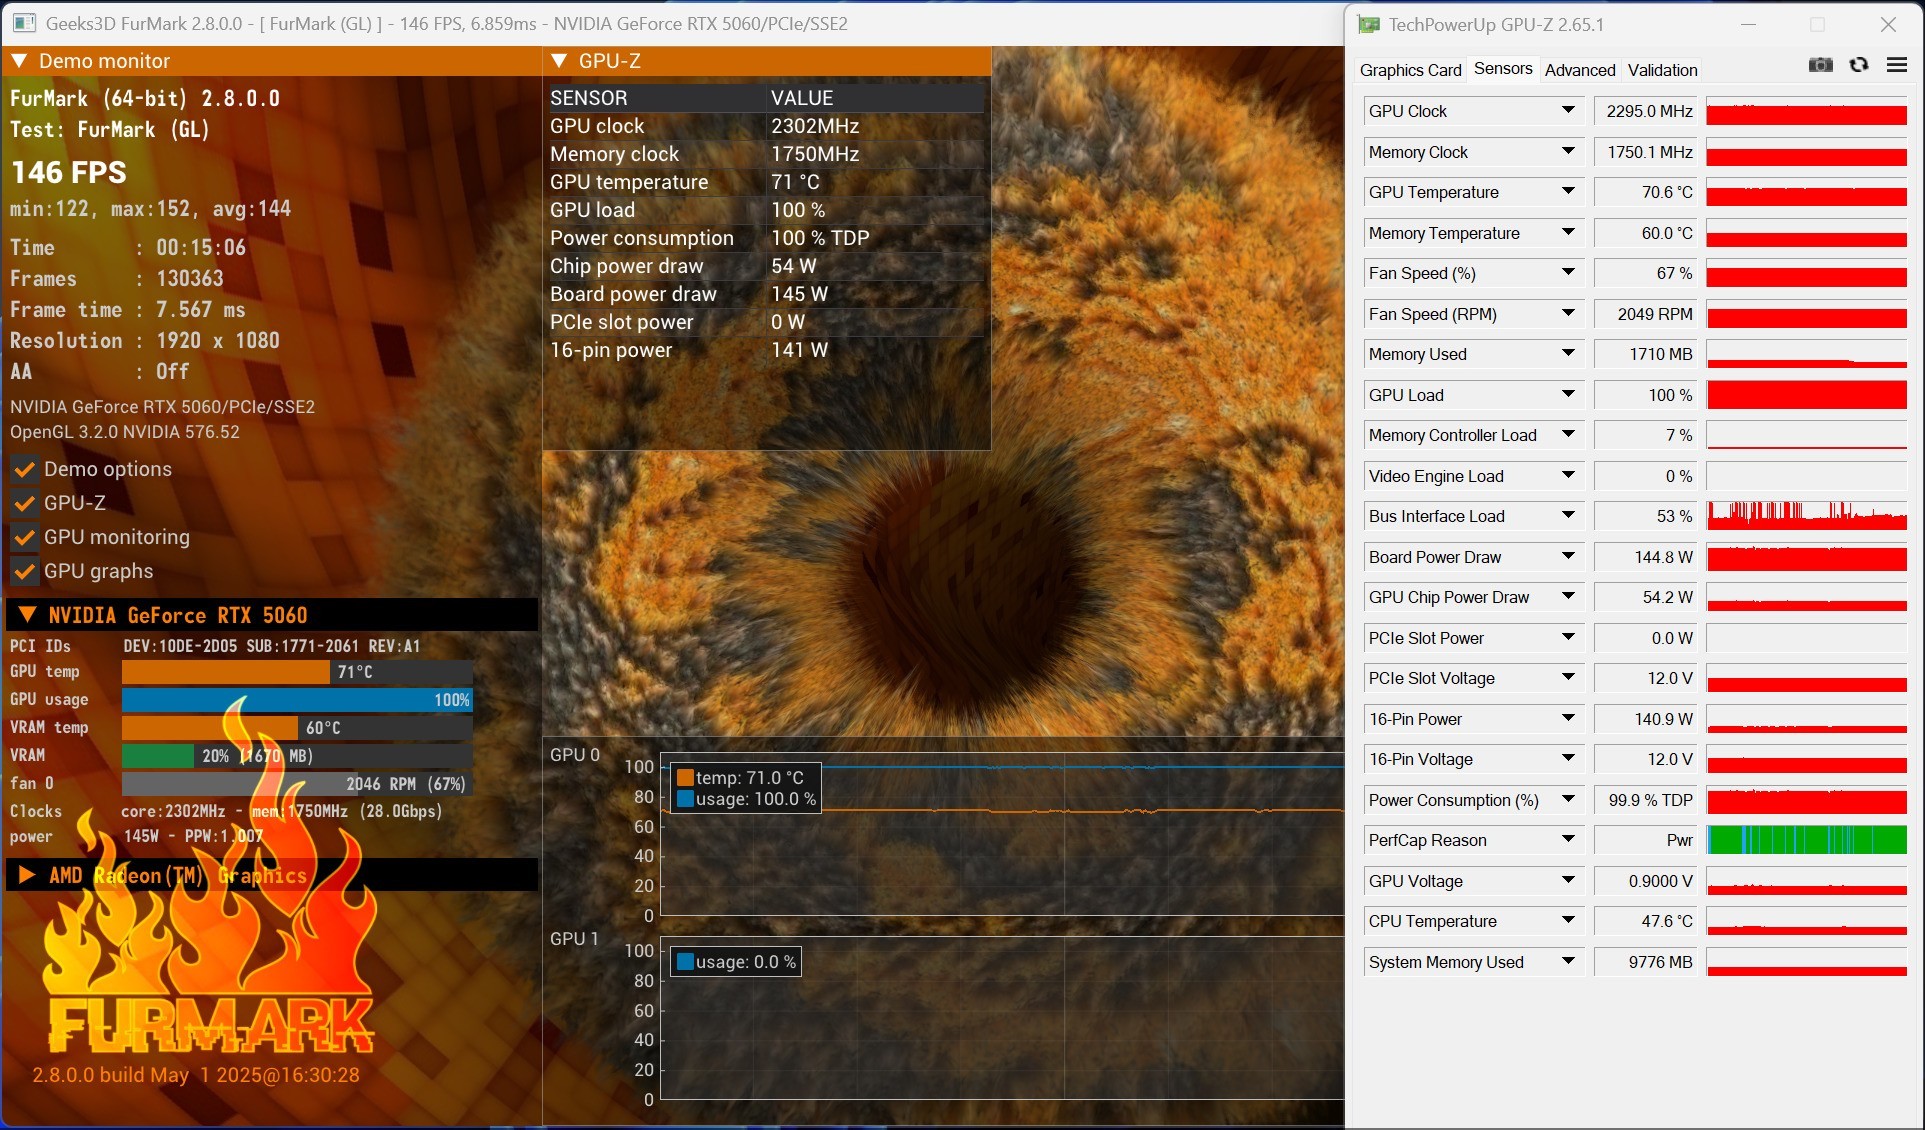1925x1130 pixels.
Task: Open the Memory Controller Load dropdown
Action: [1567, 435]
